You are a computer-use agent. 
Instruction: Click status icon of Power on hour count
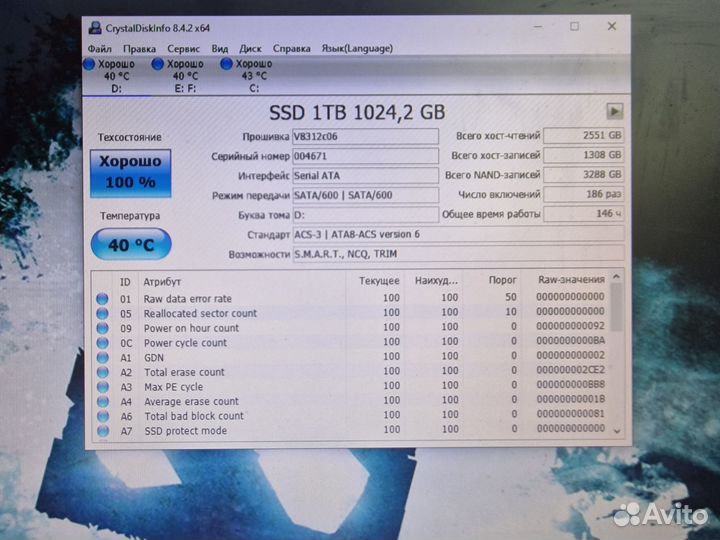tap(102, 328)
